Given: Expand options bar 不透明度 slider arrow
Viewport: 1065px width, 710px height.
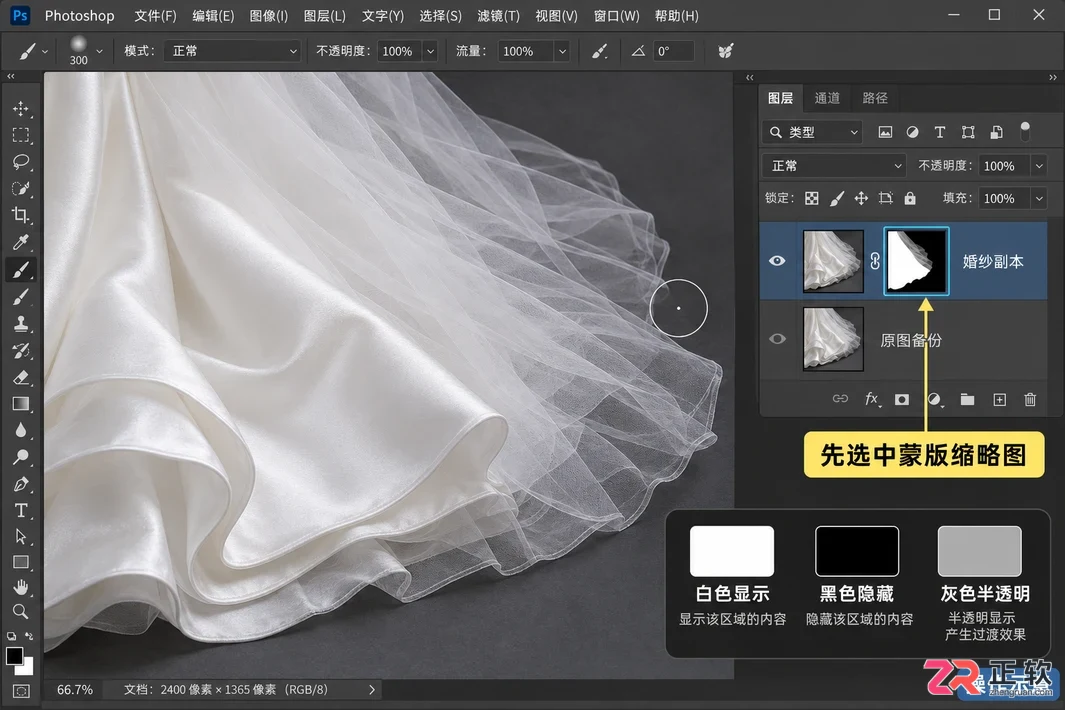Looking at the screenshot, I should (431, 51).
